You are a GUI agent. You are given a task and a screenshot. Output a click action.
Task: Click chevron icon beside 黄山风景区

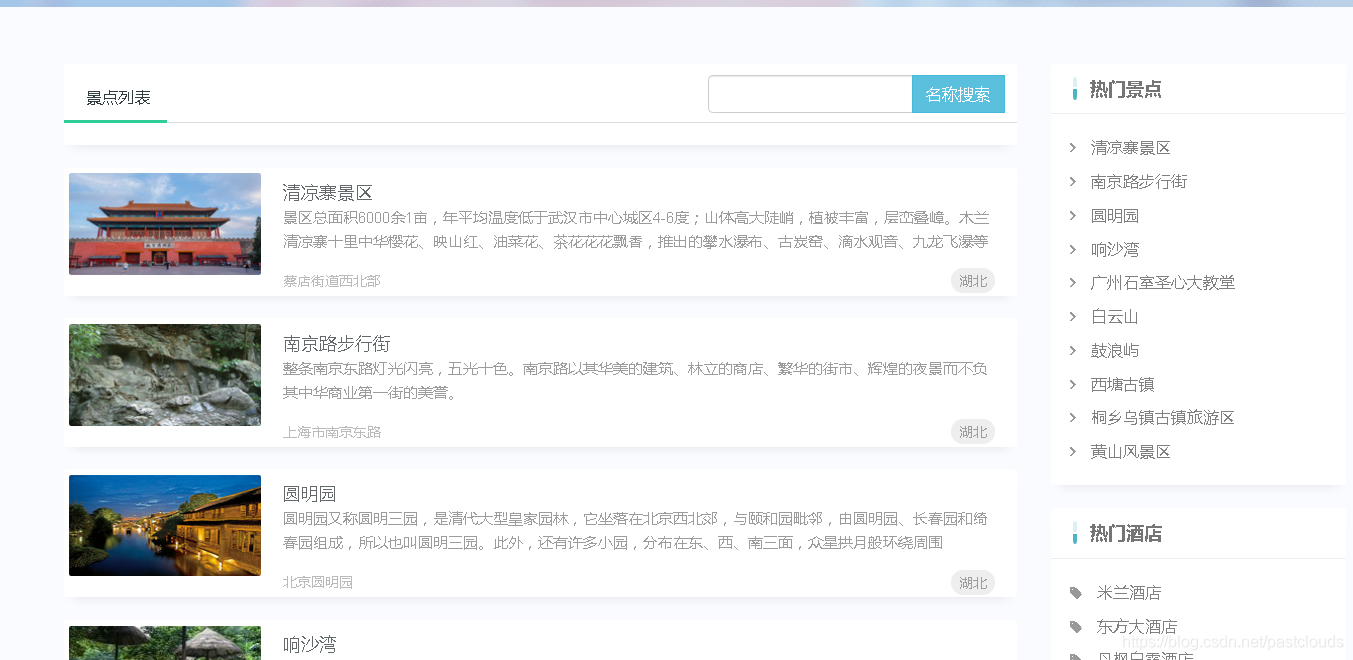tap(1073, 452)
